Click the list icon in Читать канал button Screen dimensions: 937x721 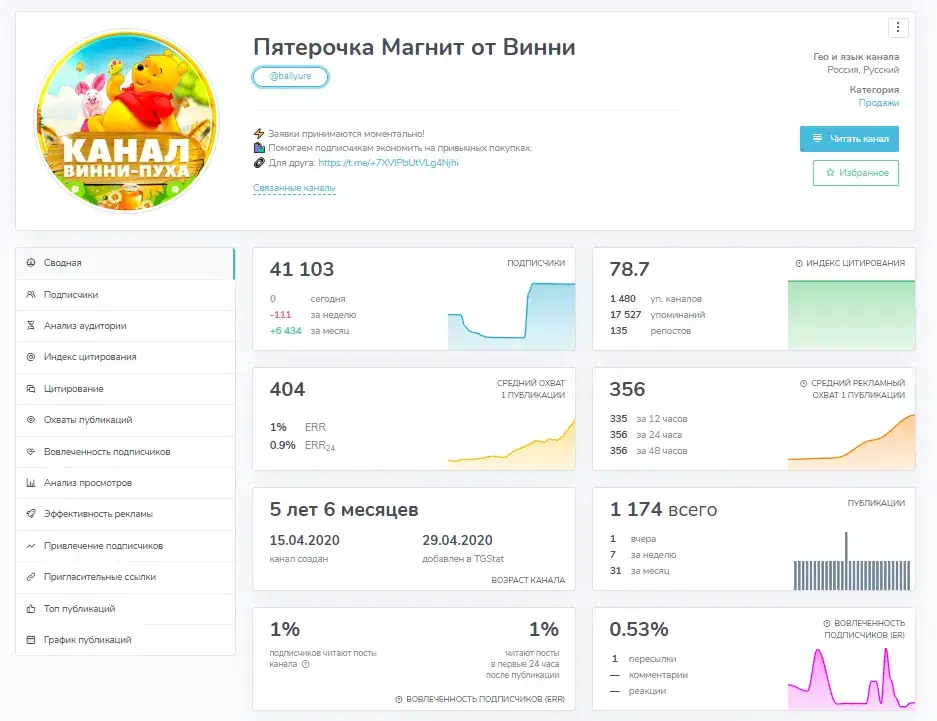817,139
